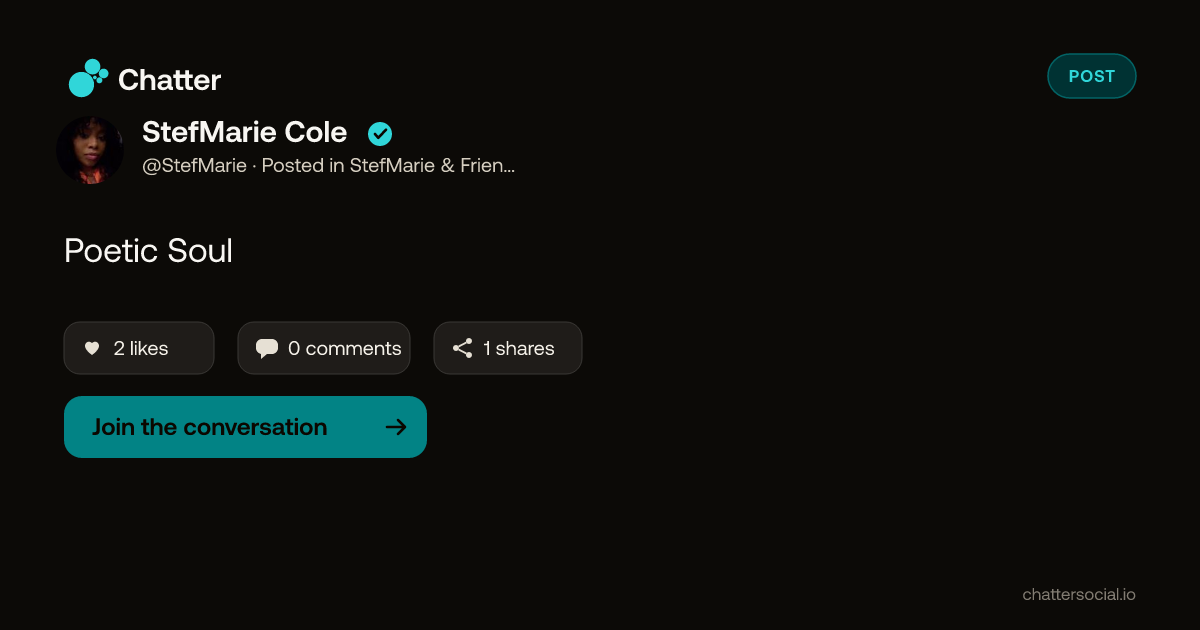Click the speech bubble comment icon

pyautogui.click(x=267, y=348)
